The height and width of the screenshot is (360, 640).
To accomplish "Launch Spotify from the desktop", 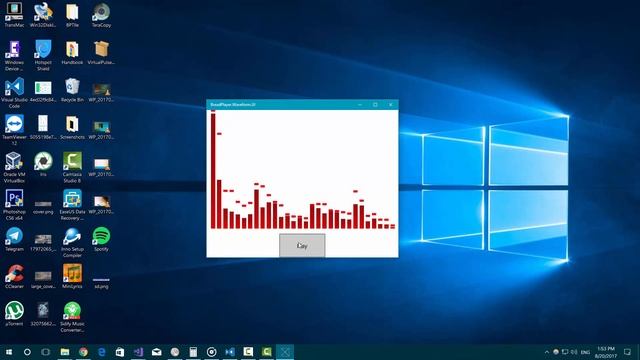I will pyautogui.click(x=101, y=239).
